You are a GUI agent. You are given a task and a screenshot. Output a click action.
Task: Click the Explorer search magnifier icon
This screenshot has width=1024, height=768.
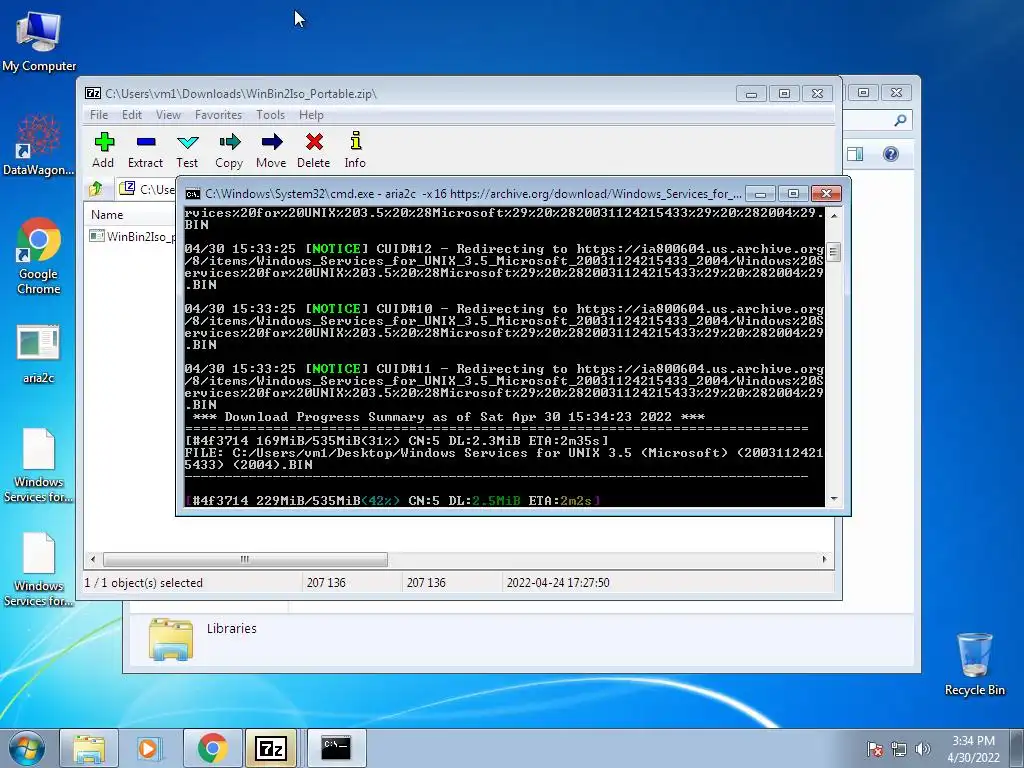[x=900, y=120]
